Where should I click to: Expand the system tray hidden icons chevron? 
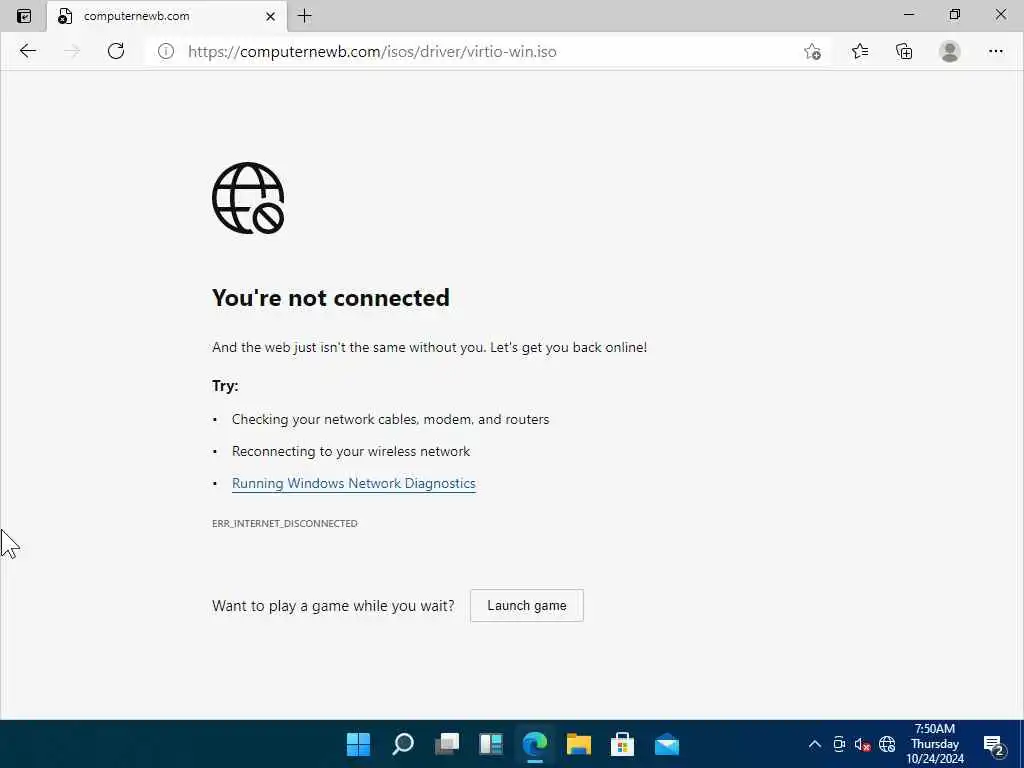tap(814, 744)
